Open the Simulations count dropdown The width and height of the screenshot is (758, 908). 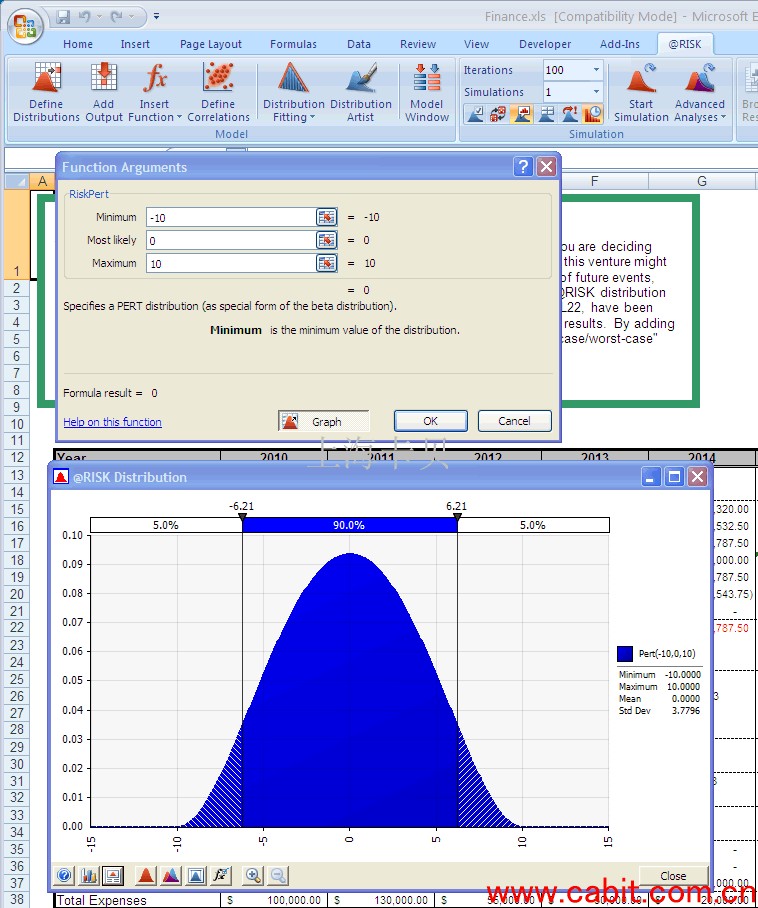596,91
